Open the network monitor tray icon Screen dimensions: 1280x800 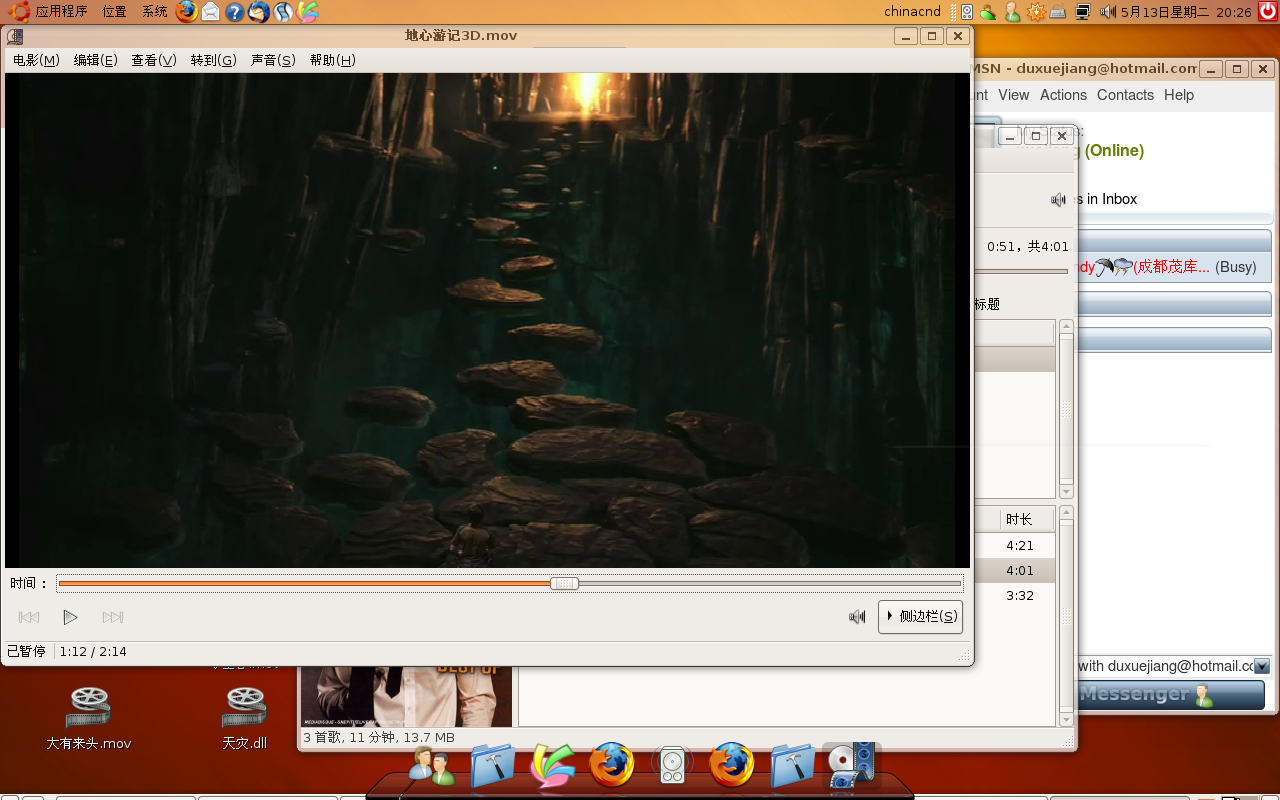(x=1083, y=12)
